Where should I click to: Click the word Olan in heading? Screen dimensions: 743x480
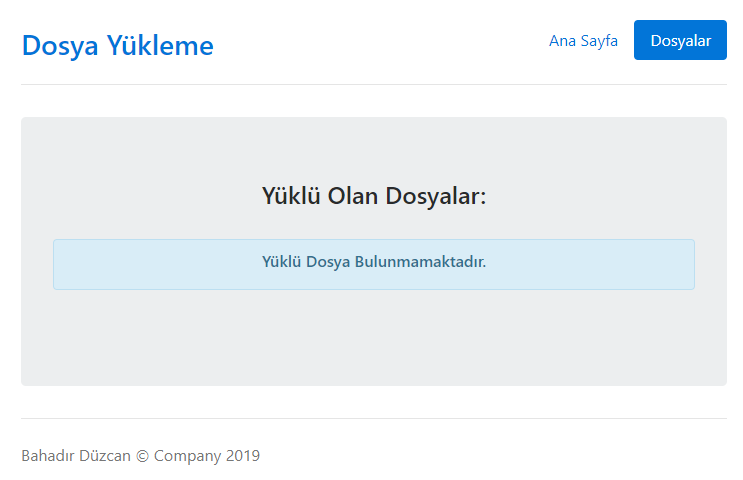[x=353, y=195]
